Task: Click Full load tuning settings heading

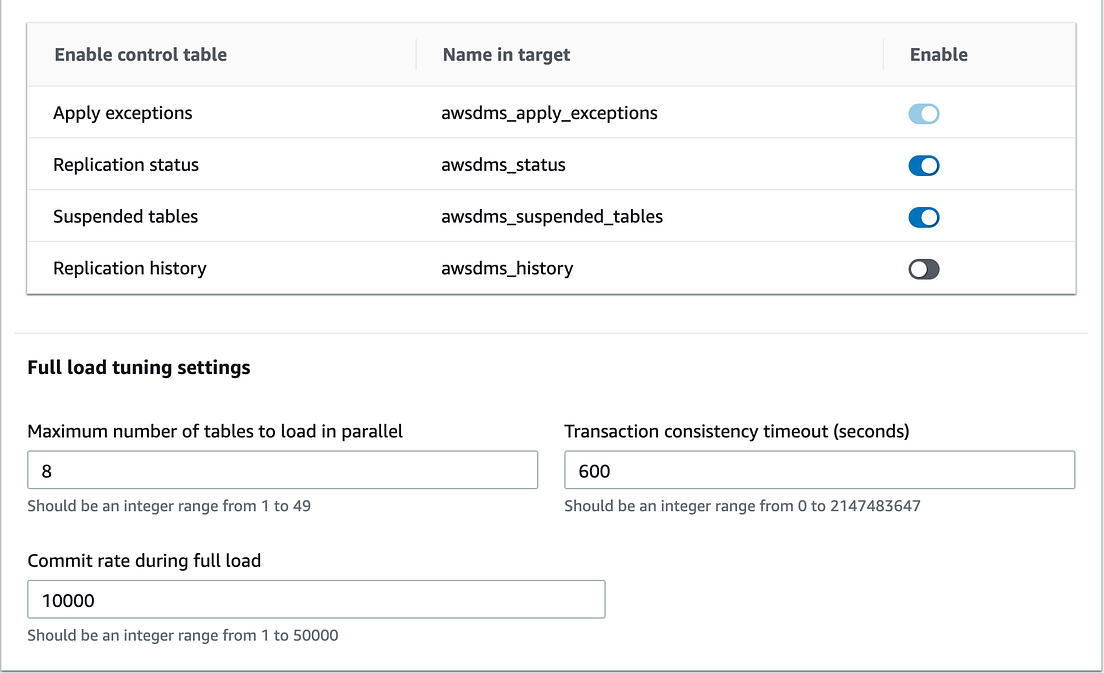Action: click(139, 368)
